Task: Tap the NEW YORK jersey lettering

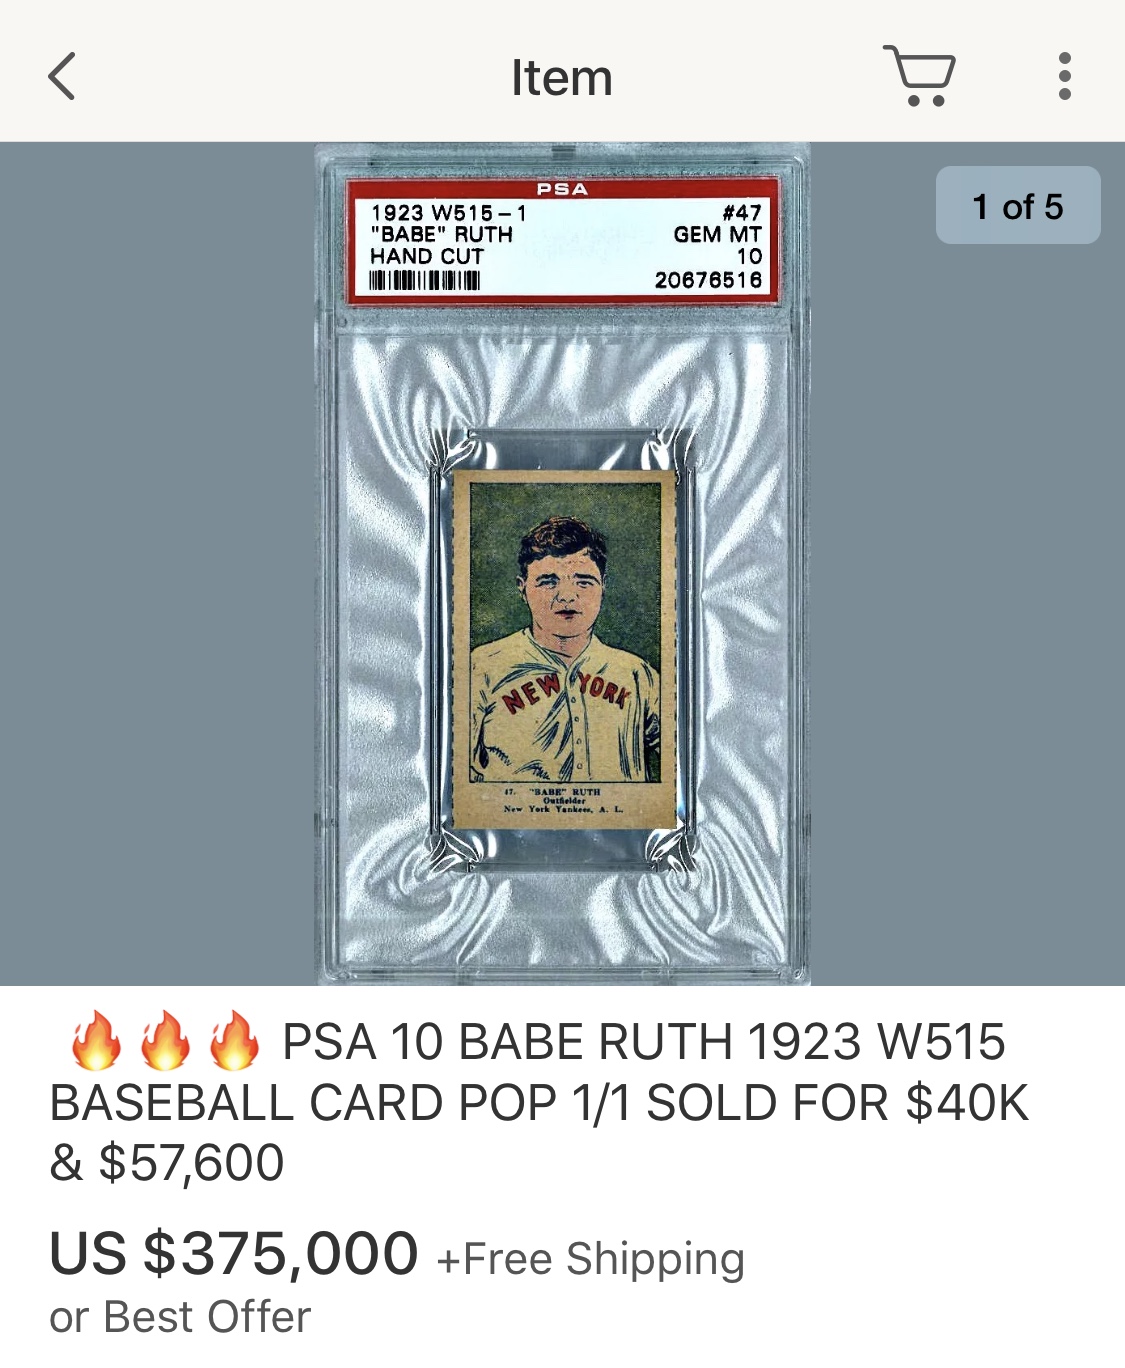Action: tap(566, 690)
